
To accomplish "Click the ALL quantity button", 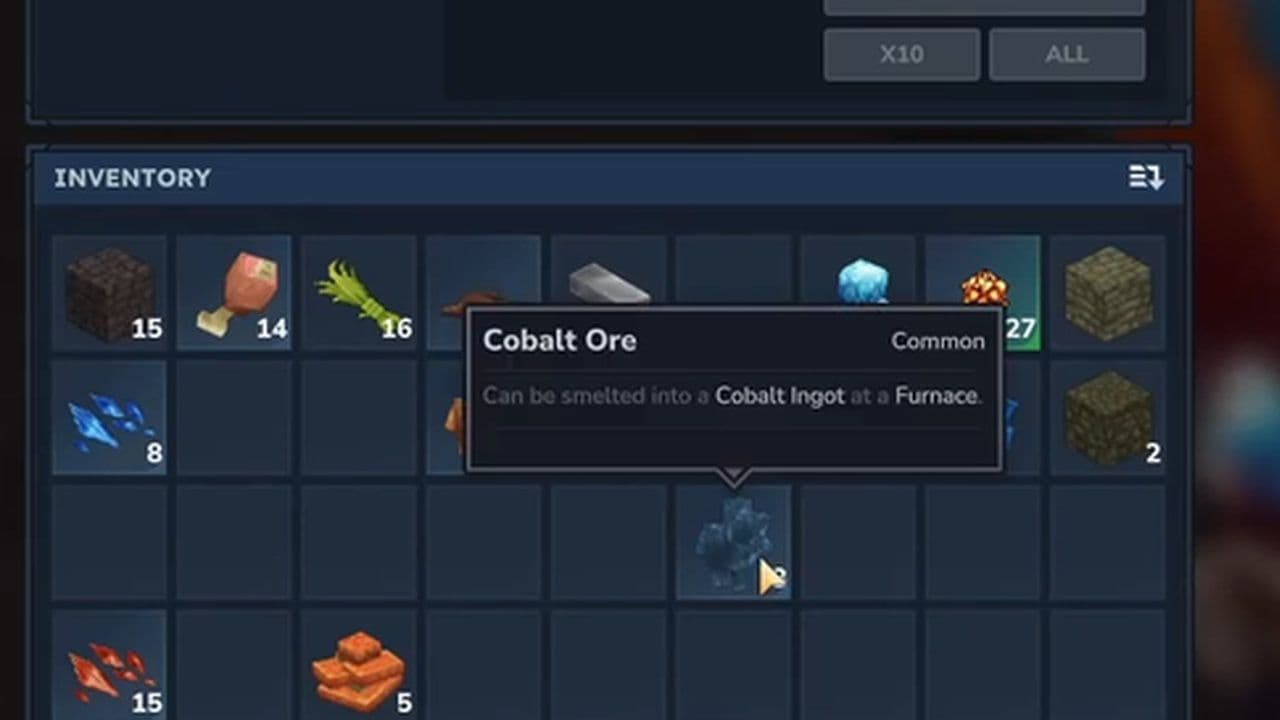I will point(1067,54).
